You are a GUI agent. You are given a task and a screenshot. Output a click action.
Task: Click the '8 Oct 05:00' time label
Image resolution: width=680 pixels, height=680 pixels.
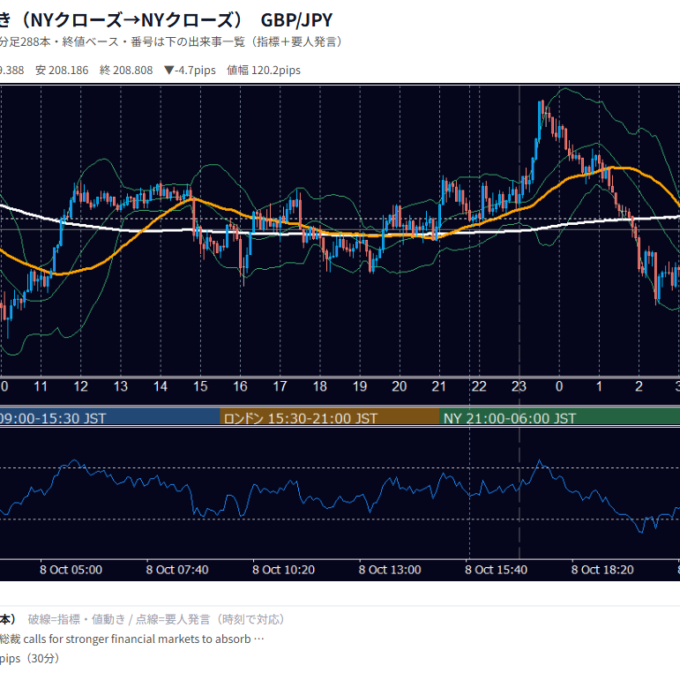71,570
